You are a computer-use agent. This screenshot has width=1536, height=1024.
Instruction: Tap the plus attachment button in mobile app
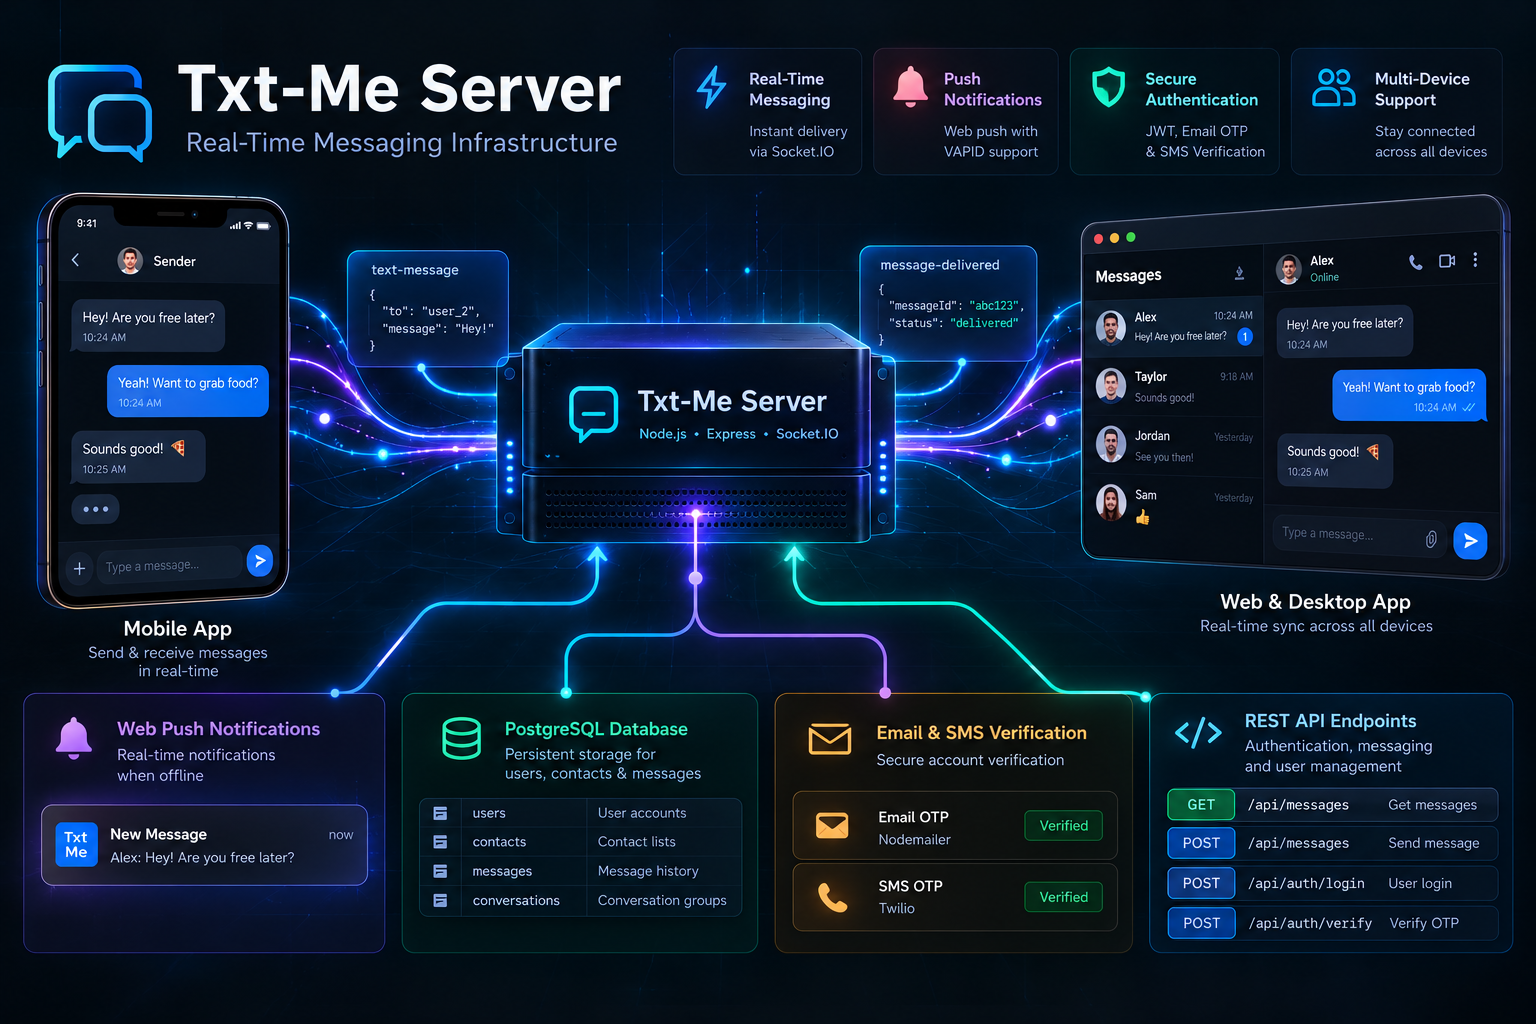tap(79, 568)
